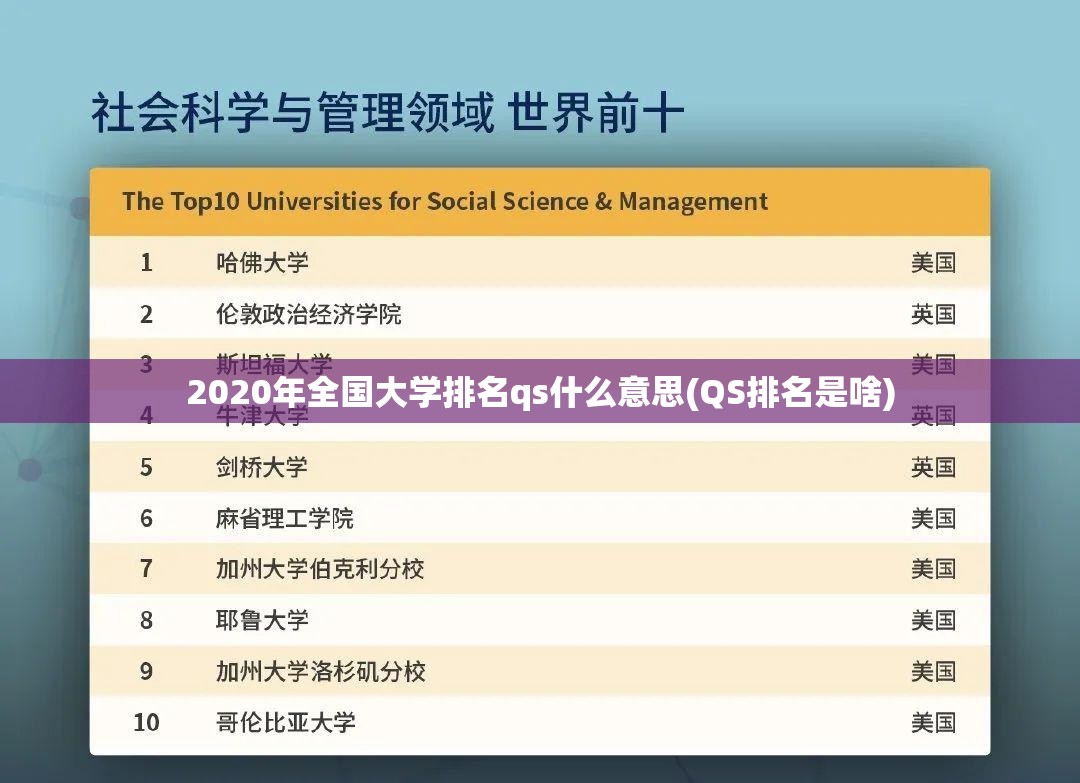This screenshot has width=1080, height=783.
Task: Click 美国 in the 耶鲁大学 row
Action: click(933, 620)
